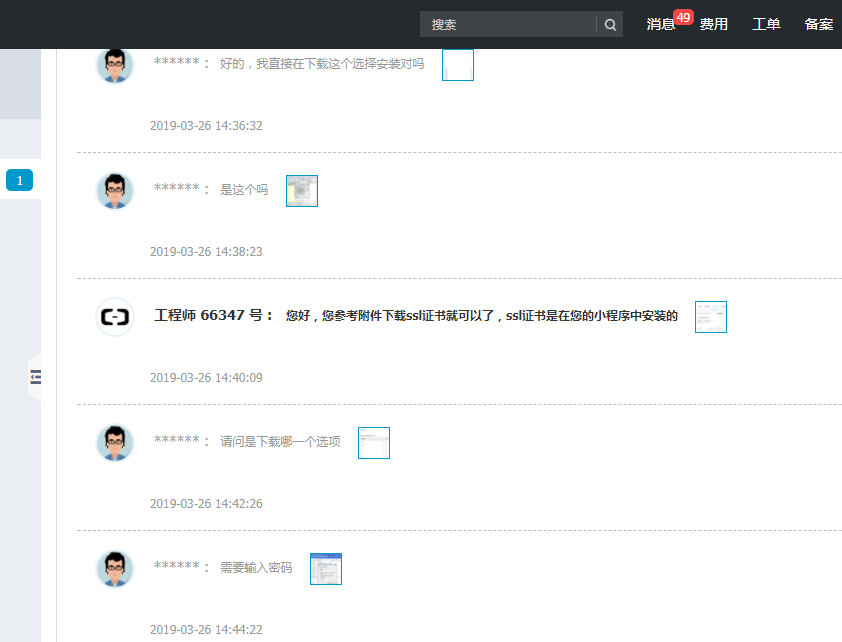Open attachment thumbnail beside 需要输入密码
Screen dimensions: 842x642
coord(326,569)
